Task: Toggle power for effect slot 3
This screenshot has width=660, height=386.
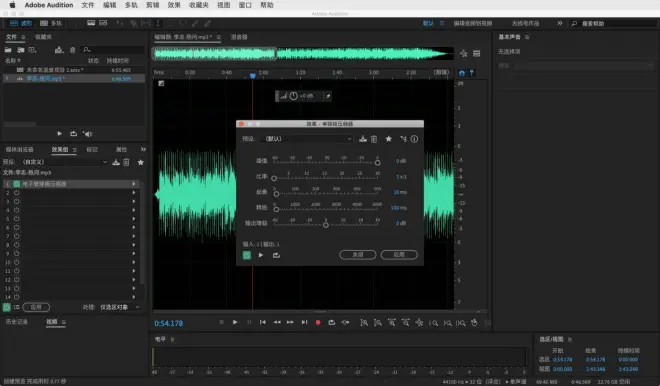Action: [17, 201]
